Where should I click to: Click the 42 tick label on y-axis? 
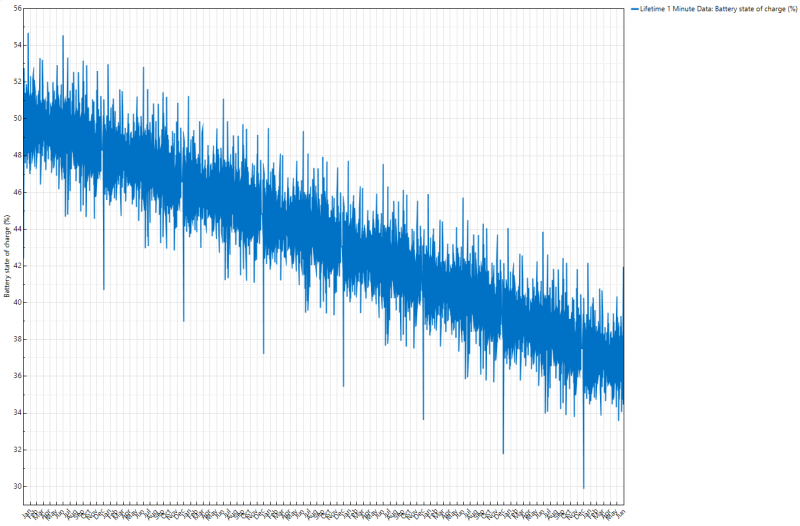tap(17, 266)
